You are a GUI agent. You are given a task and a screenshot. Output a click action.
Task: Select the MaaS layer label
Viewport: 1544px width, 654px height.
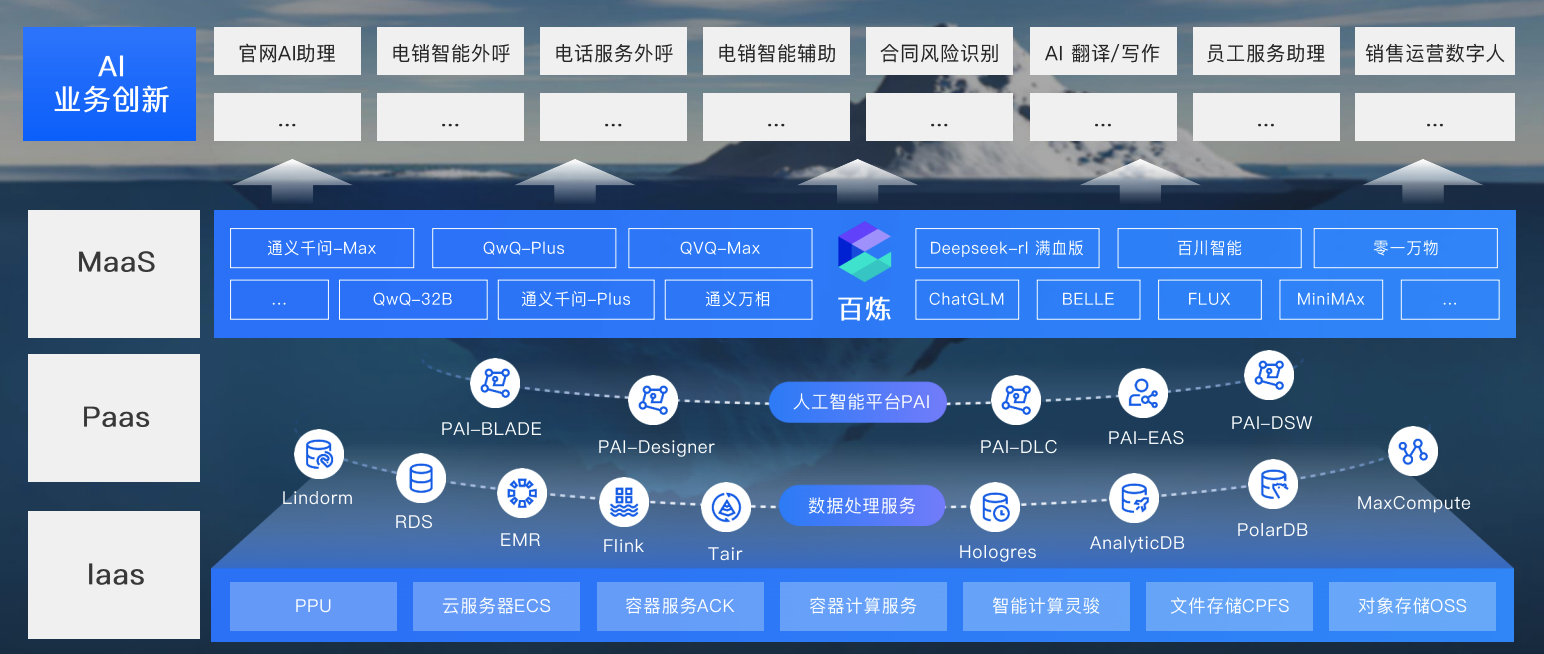click(116, 273)
